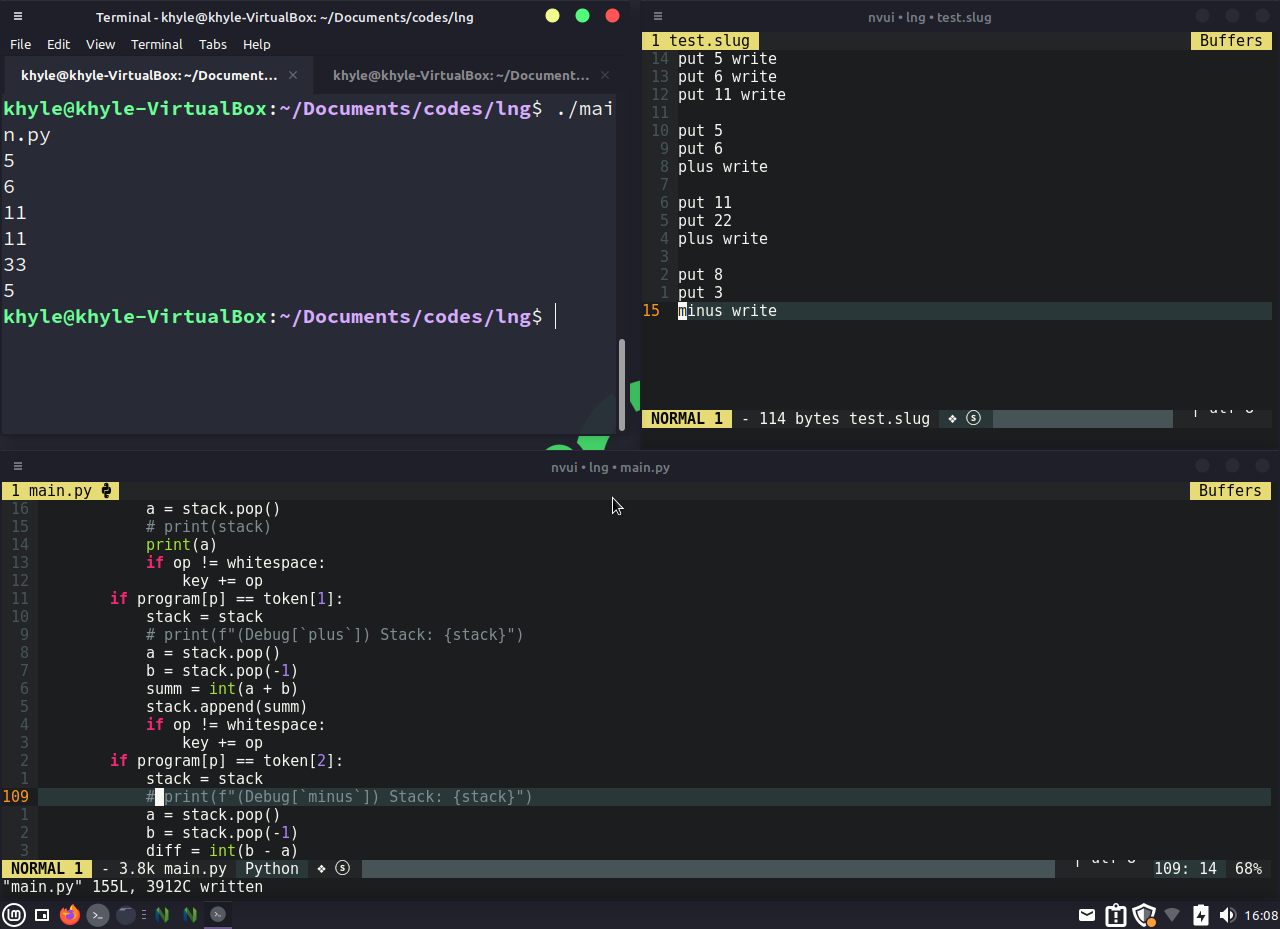Click the 'put 11 write' line in test.slug
This screenshot has width=1280, height=929.
click(x=731, y=95)
